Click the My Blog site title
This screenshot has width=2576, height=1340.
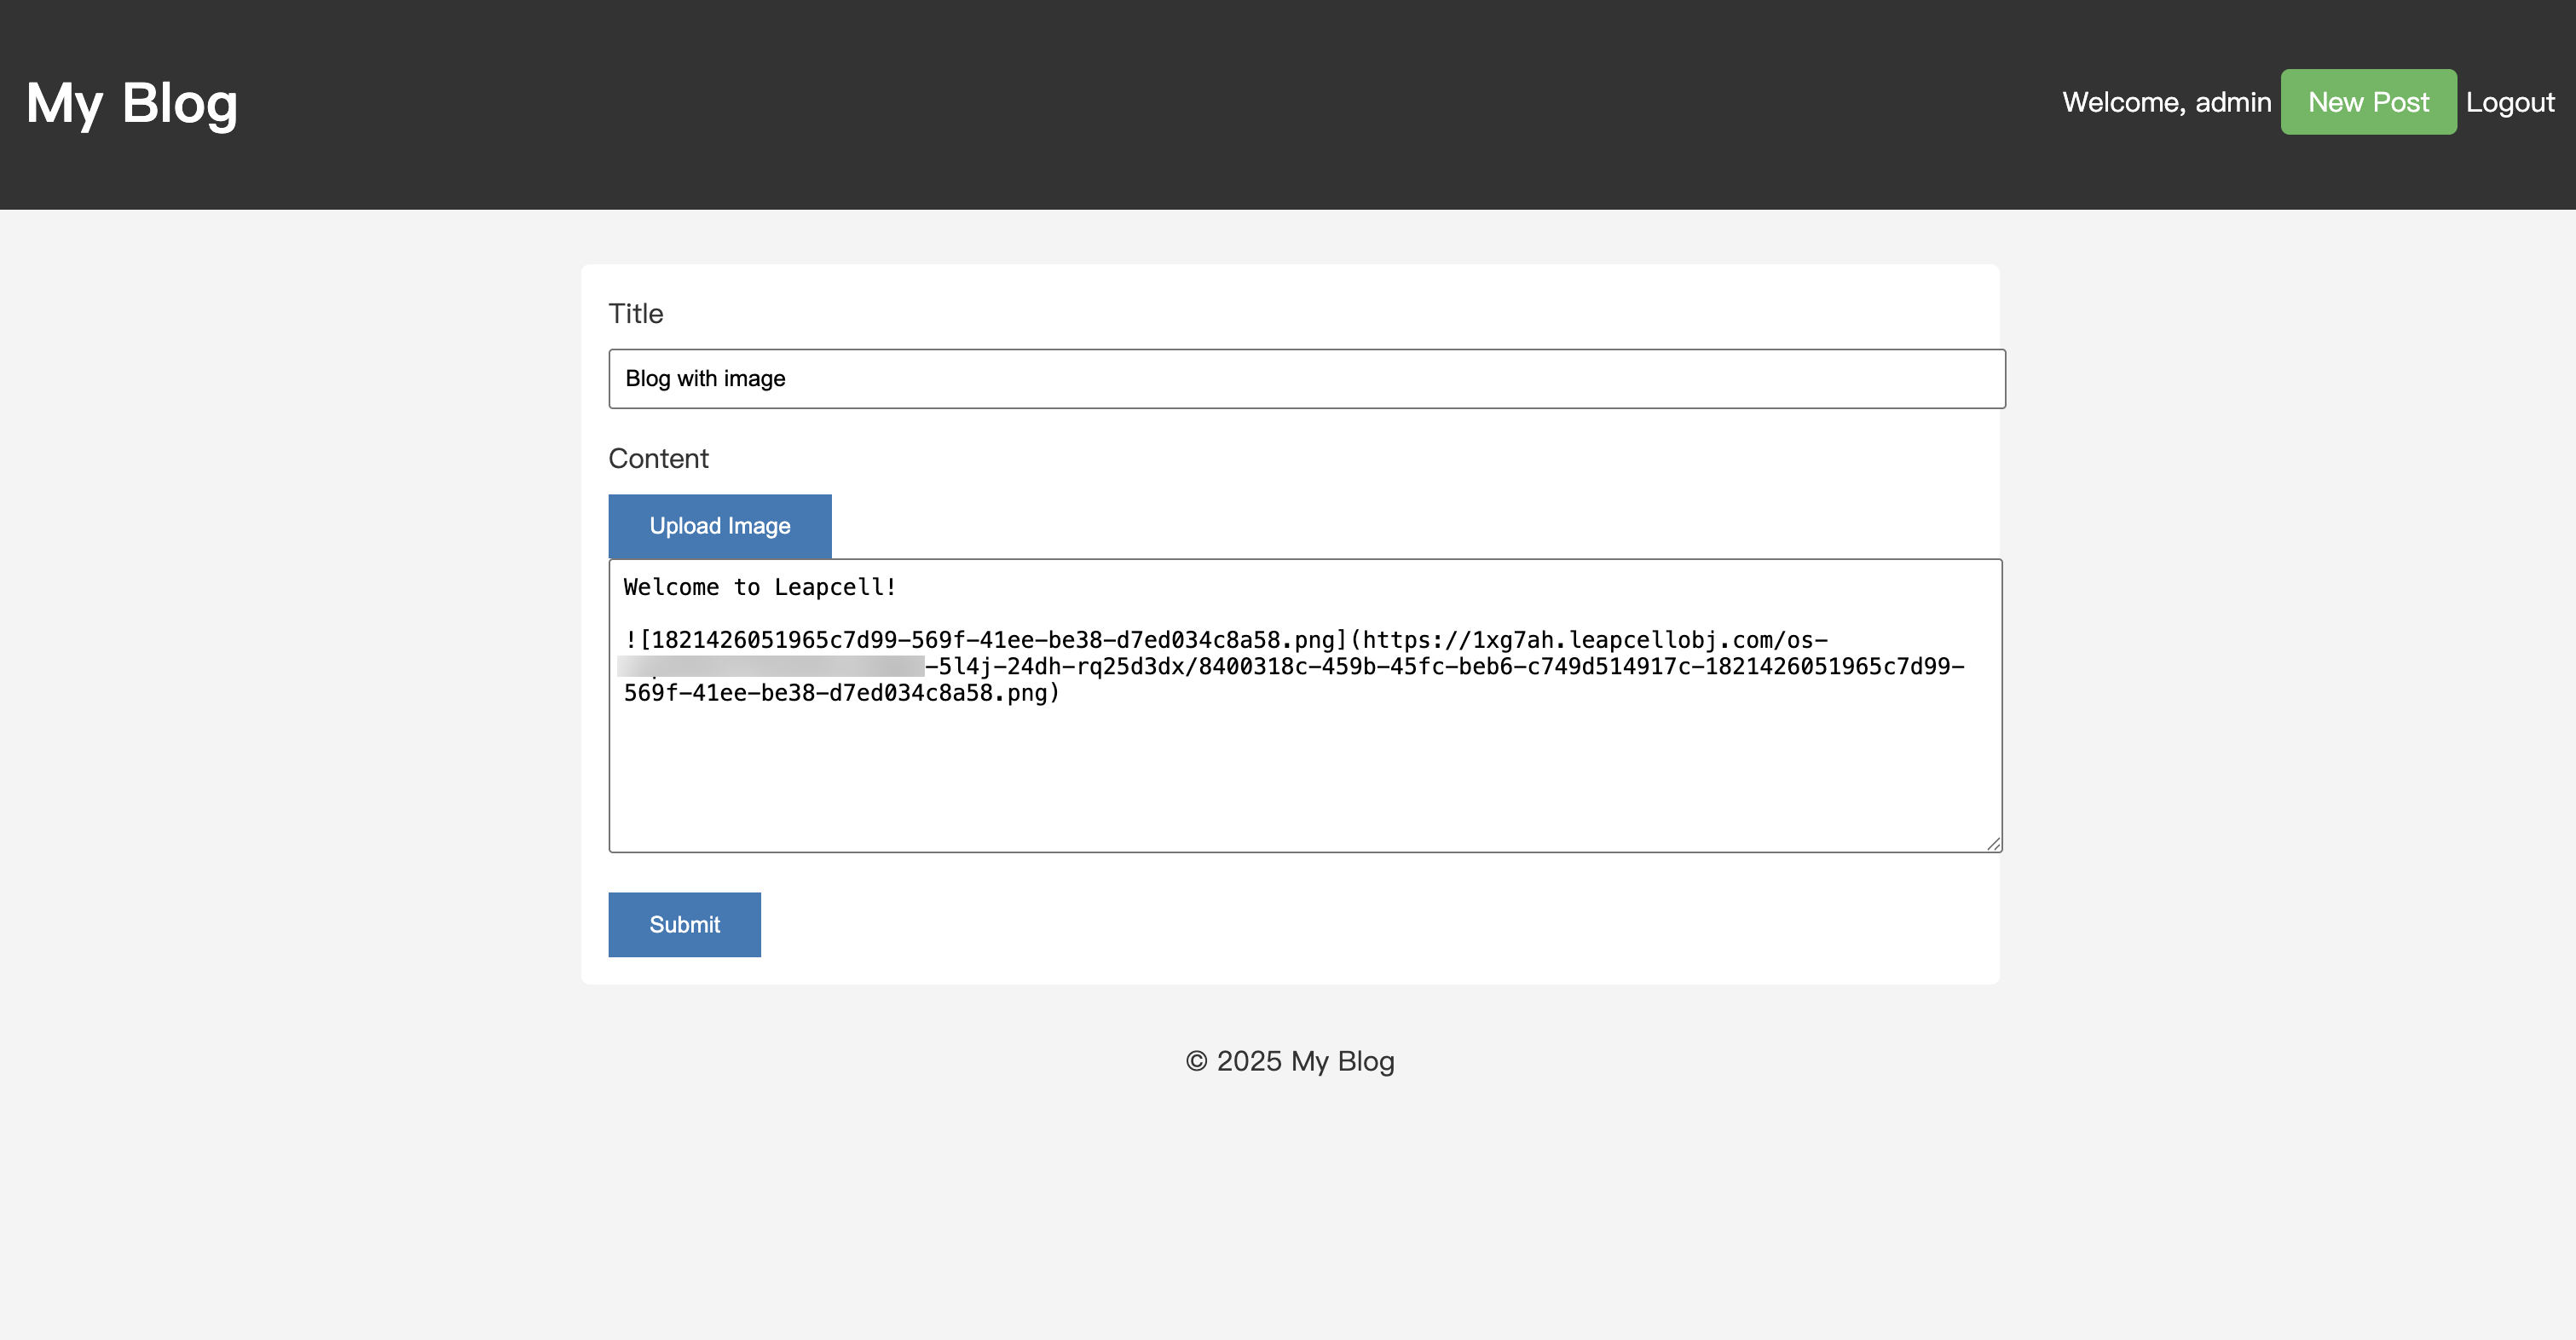click(131, 103)
